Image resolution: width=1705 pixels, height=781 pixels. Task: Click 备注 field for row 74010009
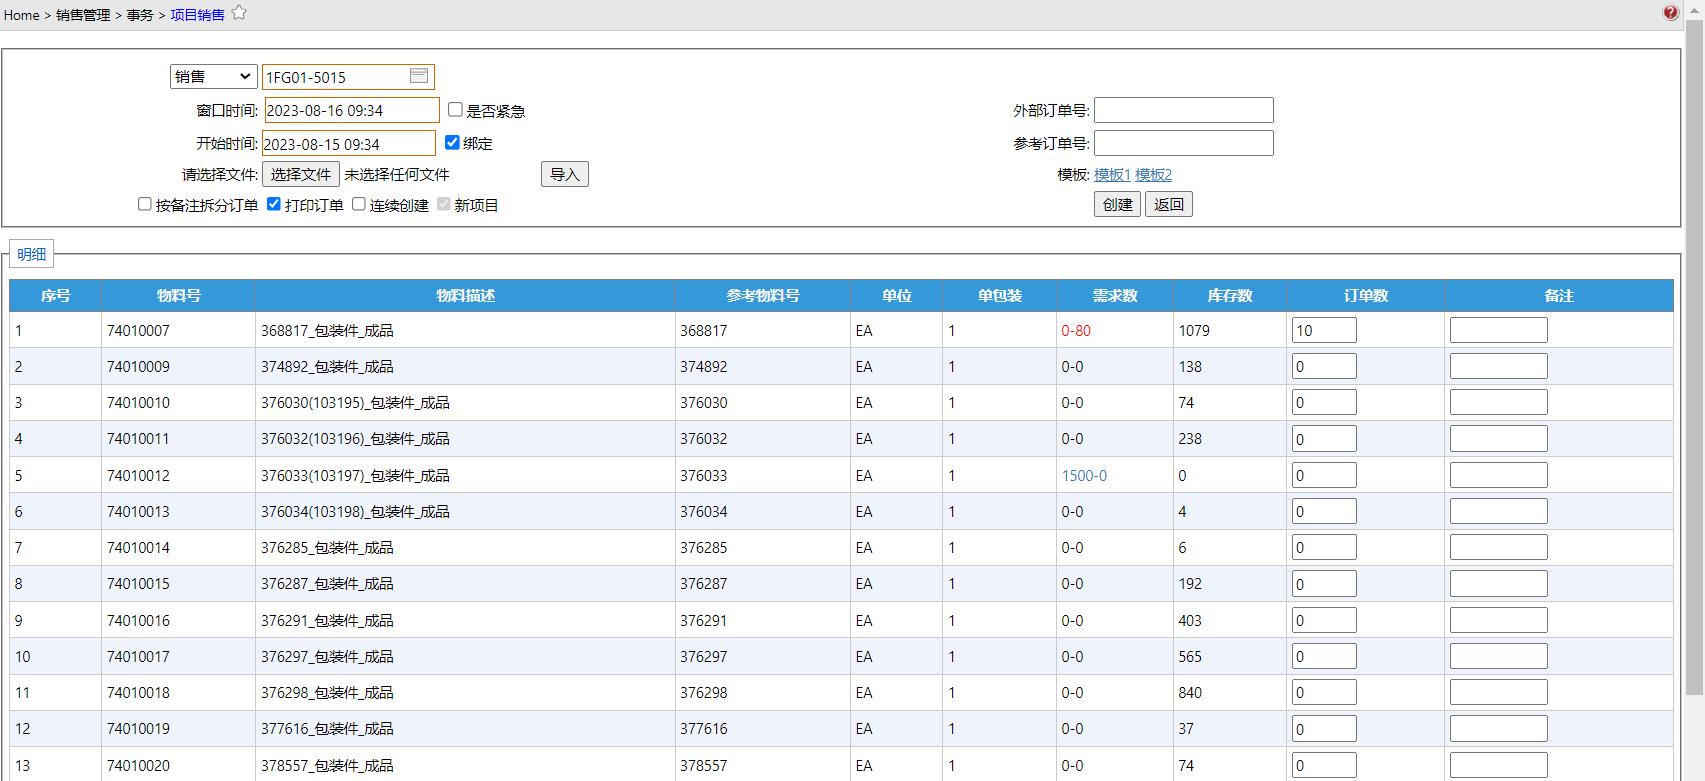coord(1498,366)
